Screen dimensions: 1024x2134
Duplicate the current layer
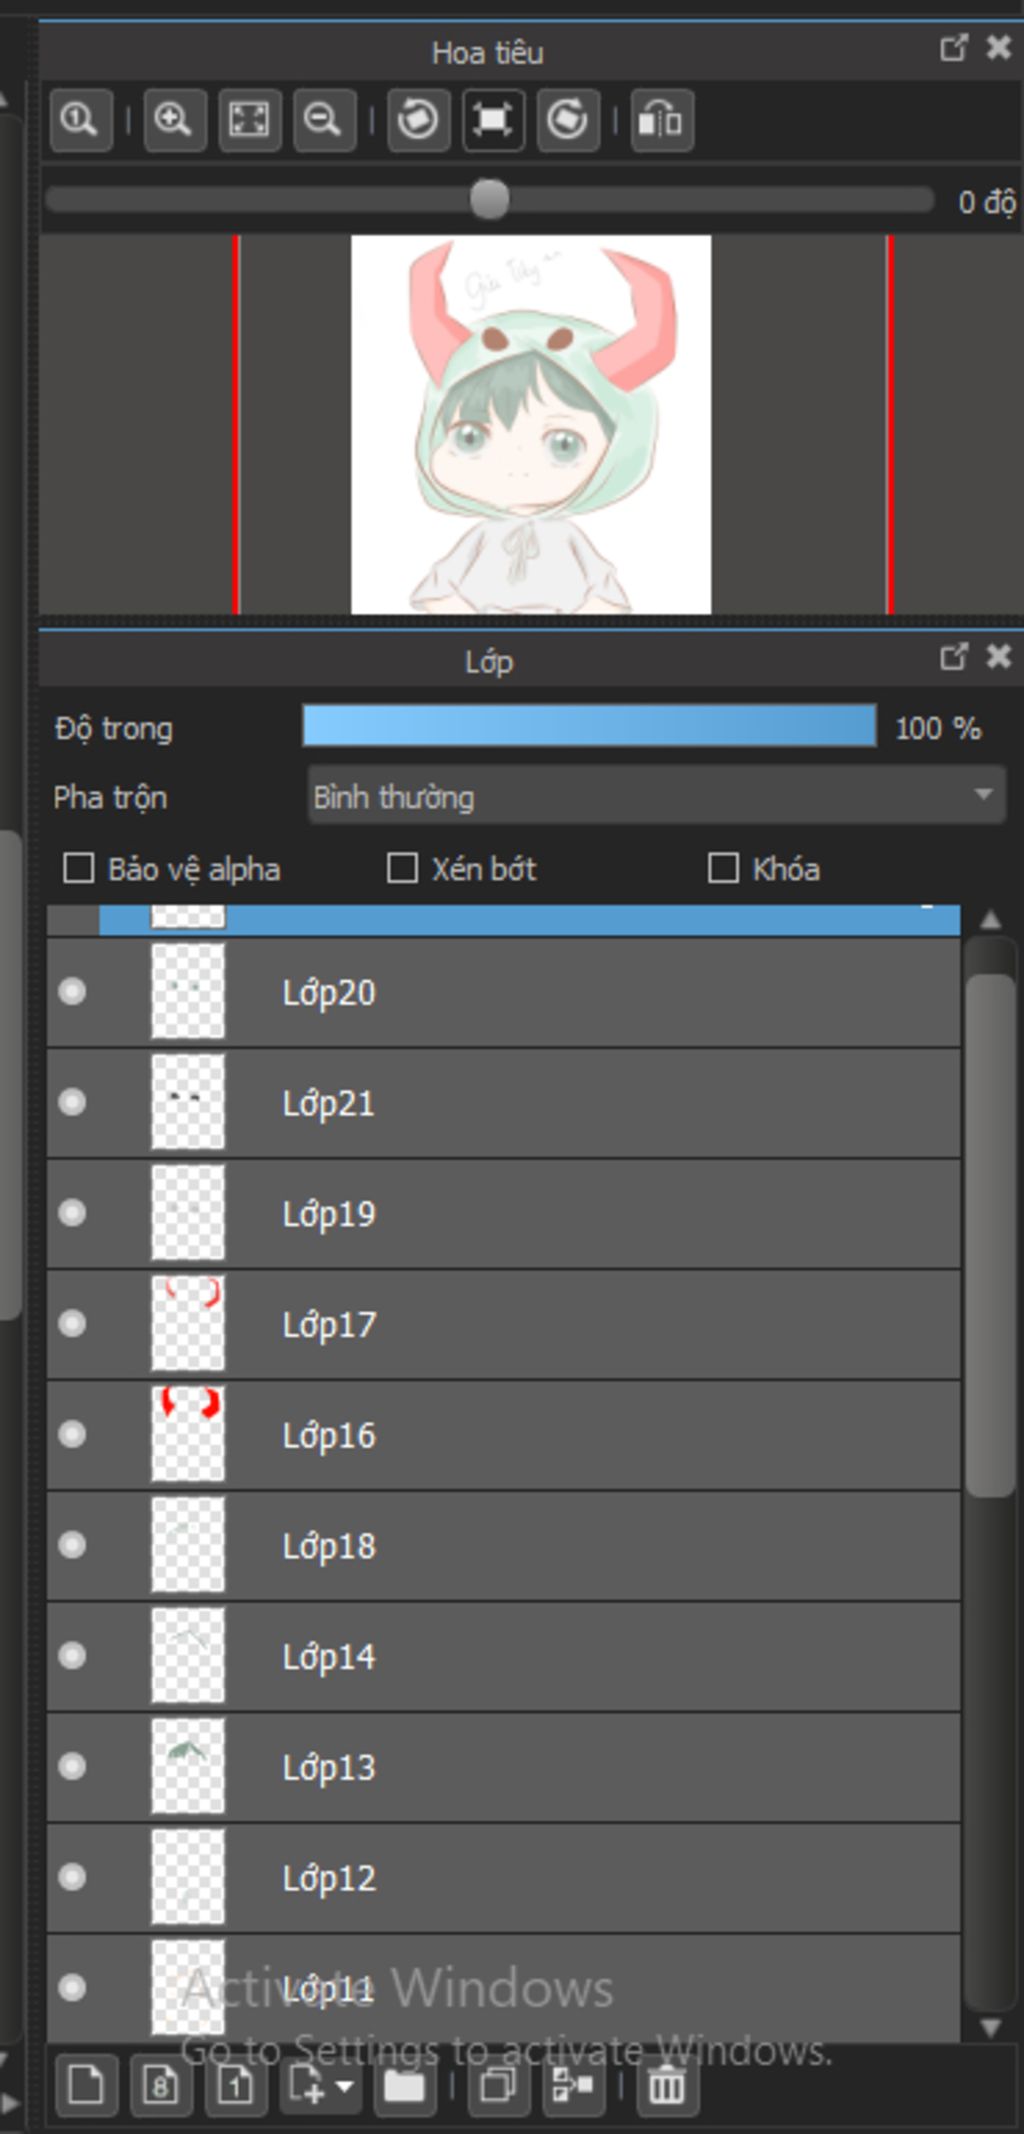click(497, 2086)
